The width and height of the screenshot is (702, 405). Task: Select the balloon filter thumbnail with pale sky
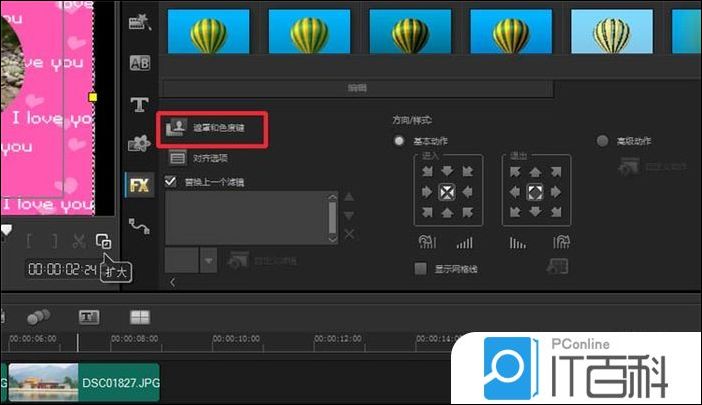pos(612,32)
